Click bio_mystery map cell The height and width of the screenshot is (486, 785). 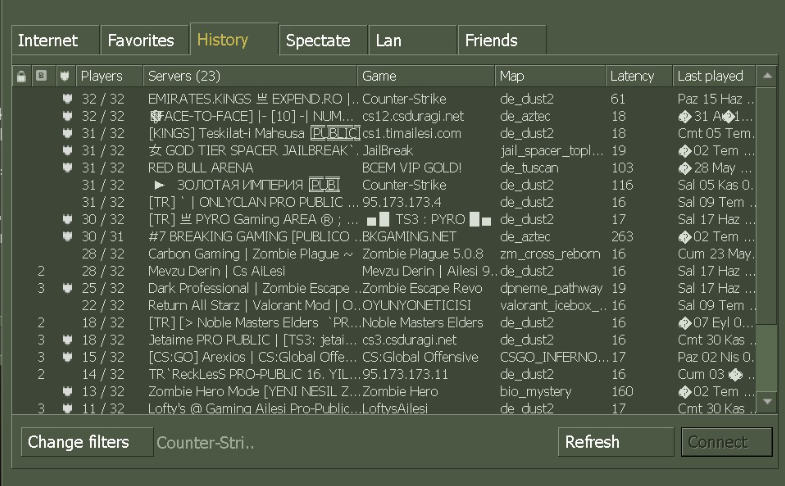click(x=535, y=391)
